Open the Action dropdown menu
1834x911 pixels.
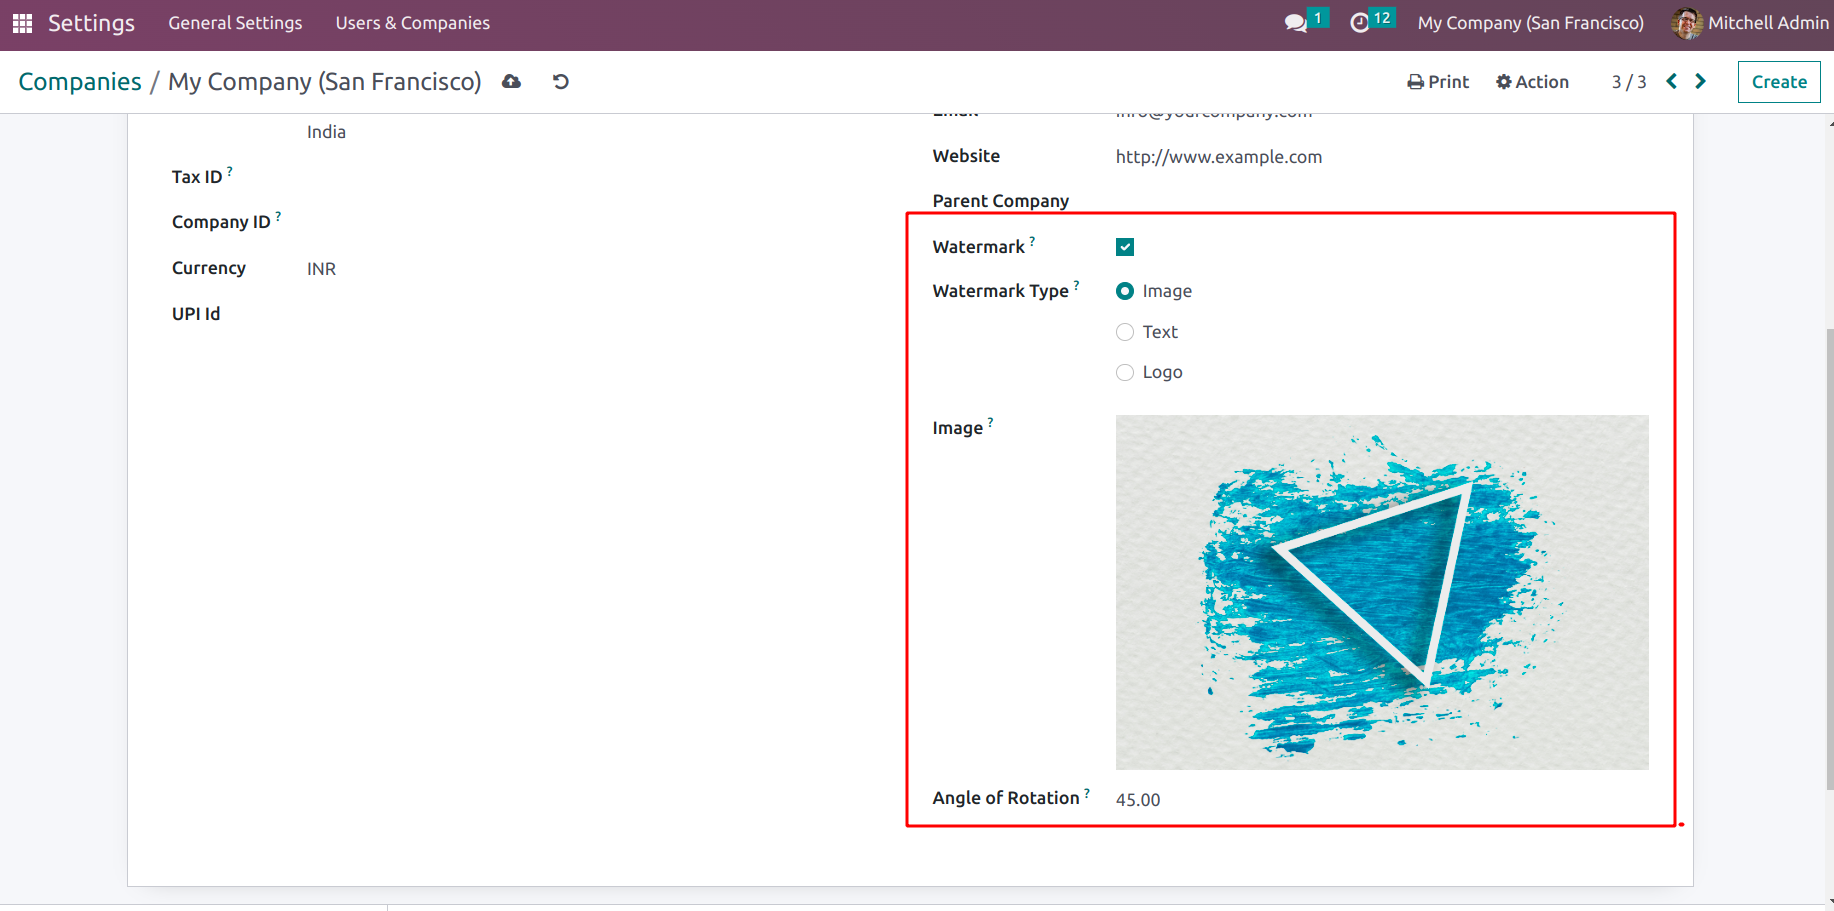(1532, 82)
